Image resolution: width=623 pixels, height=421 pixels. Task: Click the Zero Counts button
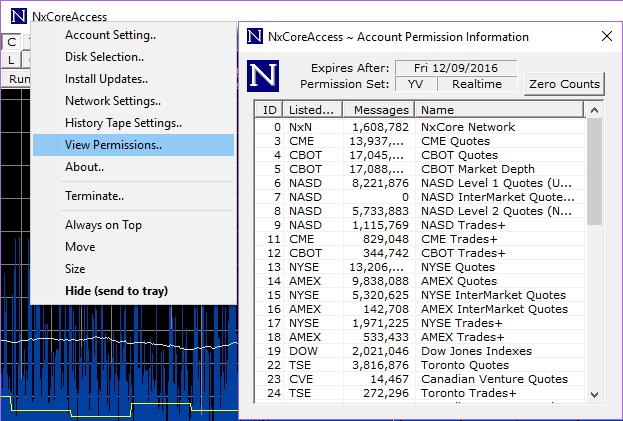pos(564,84)
